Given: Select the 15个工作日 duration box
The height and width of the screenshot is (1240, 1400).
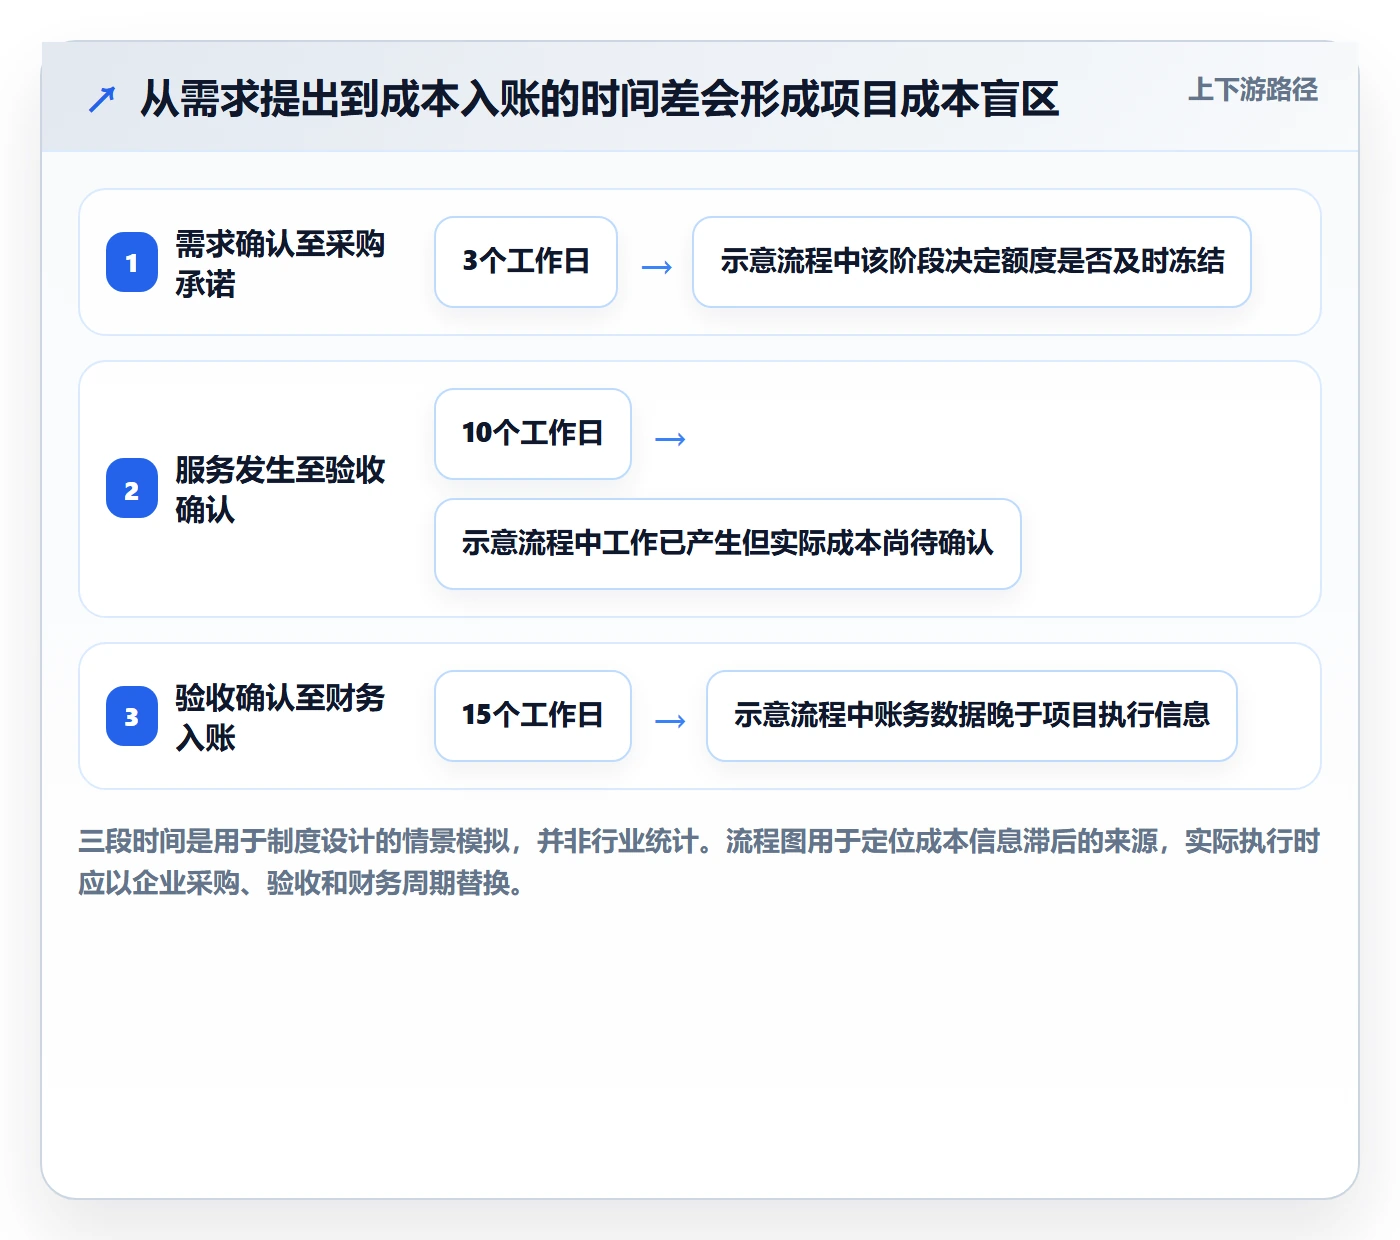Looking at the screenshot, I should [533, 716].
